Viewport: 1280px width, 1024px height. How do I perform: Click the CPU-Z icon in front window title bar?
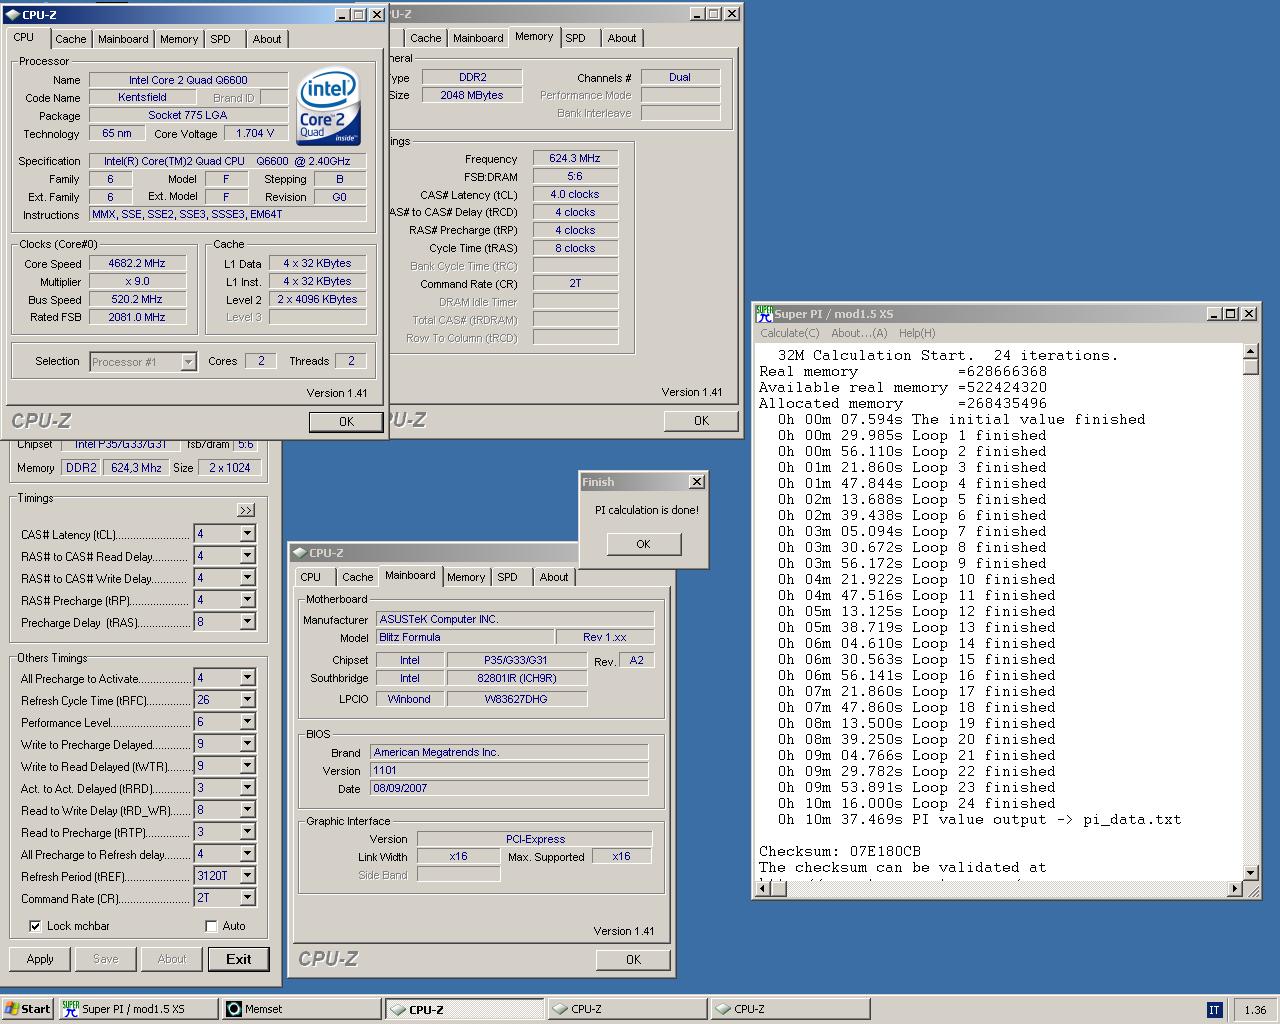(12, 15)
